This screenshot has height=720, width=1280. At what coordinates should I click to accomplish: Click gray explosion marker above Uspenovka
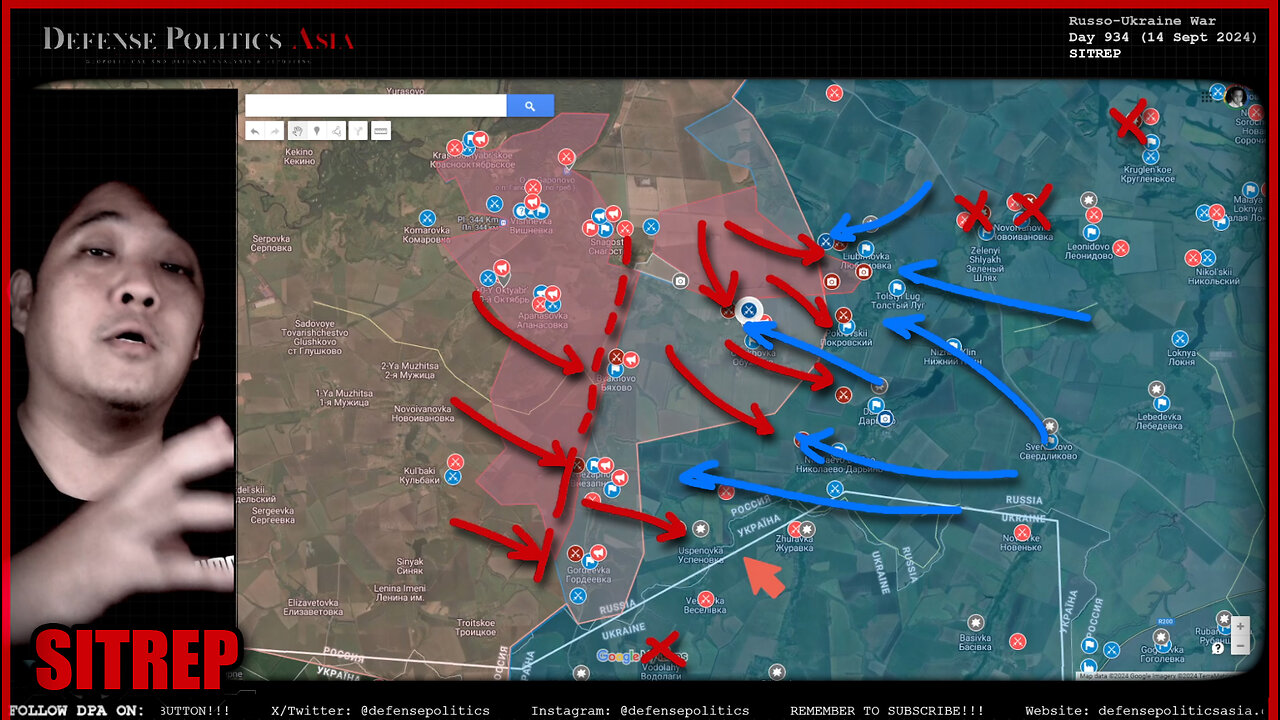coord(699,527)
